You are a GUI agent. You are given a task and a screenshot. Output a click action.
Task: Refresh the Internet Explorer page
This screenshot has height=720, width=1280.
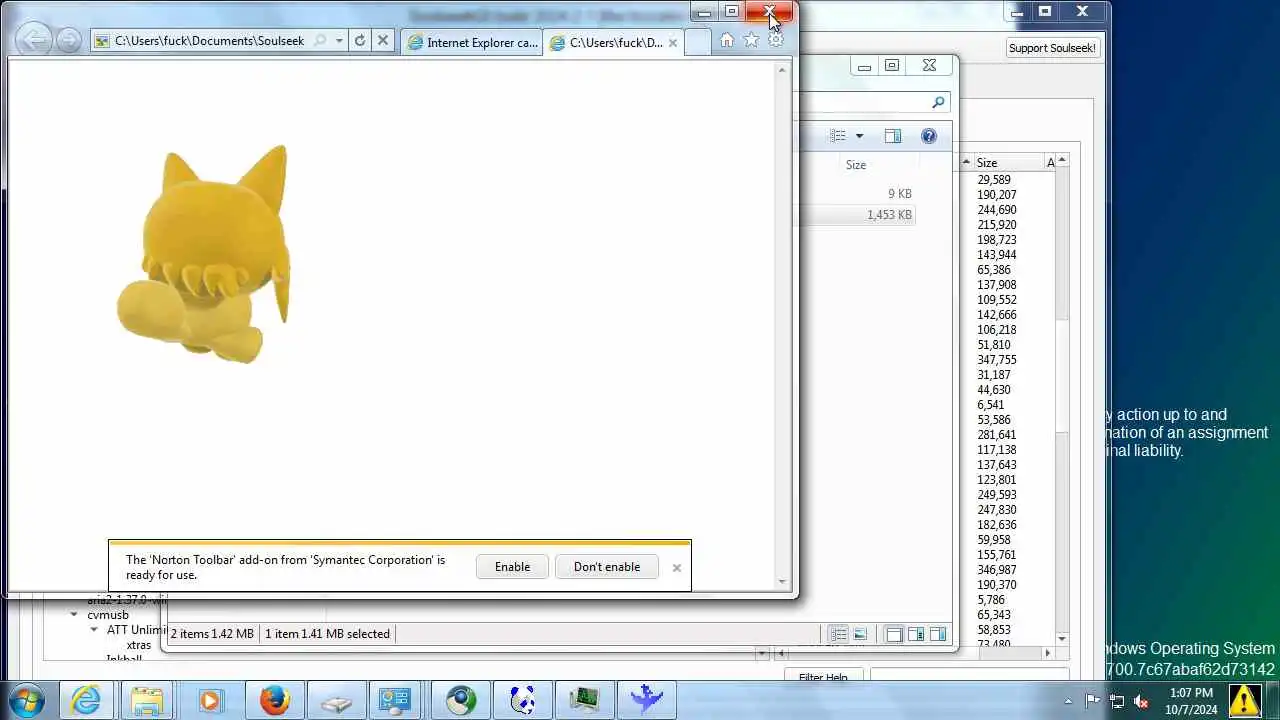[360, 41]
